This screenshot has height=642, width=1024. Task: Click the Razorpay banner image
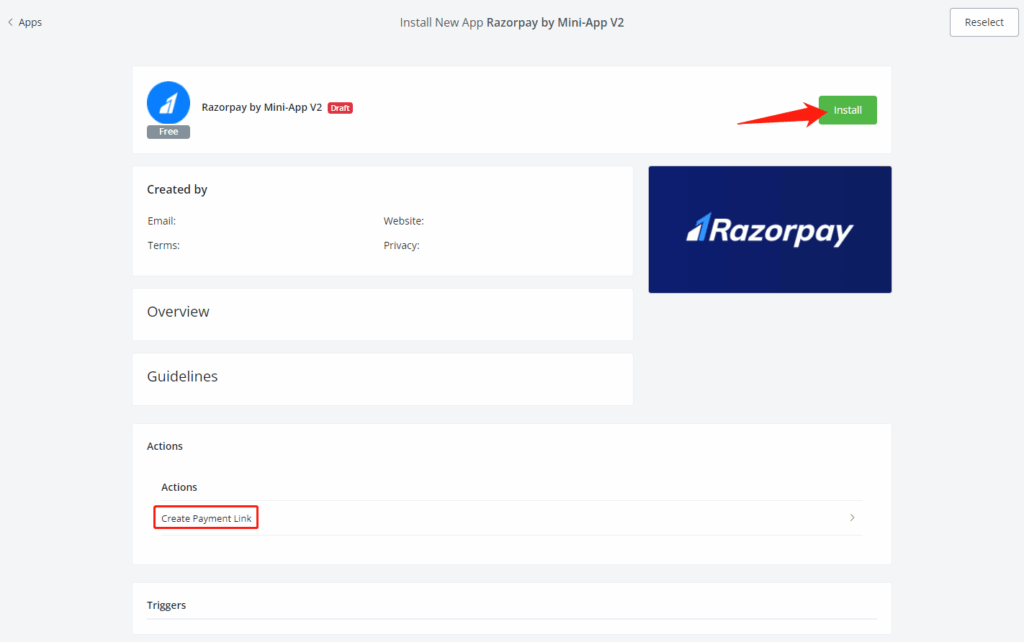pos(769,230)
